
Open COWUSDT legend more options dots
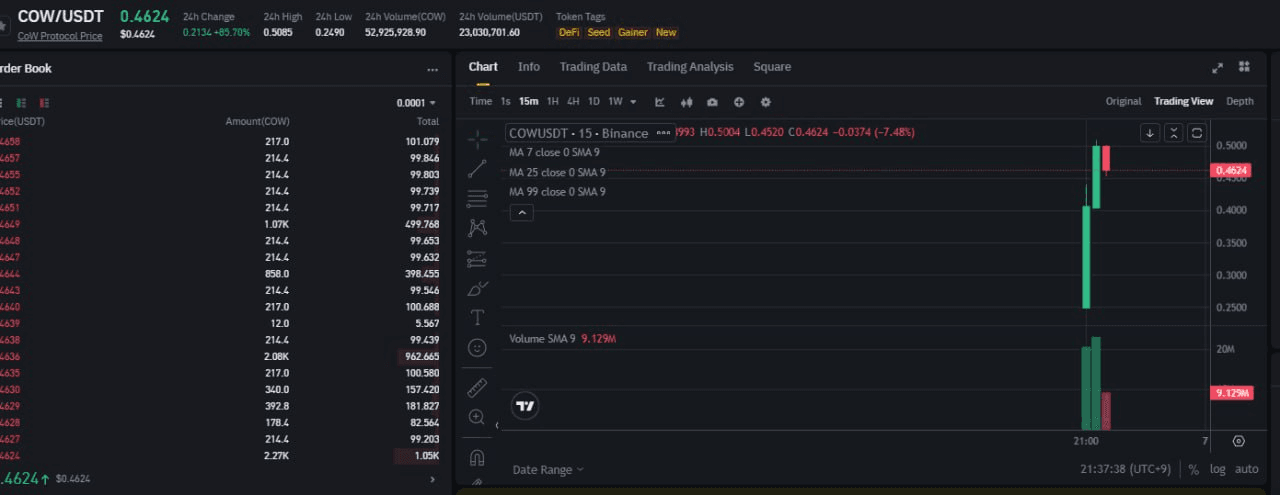(x=663, y=133)
